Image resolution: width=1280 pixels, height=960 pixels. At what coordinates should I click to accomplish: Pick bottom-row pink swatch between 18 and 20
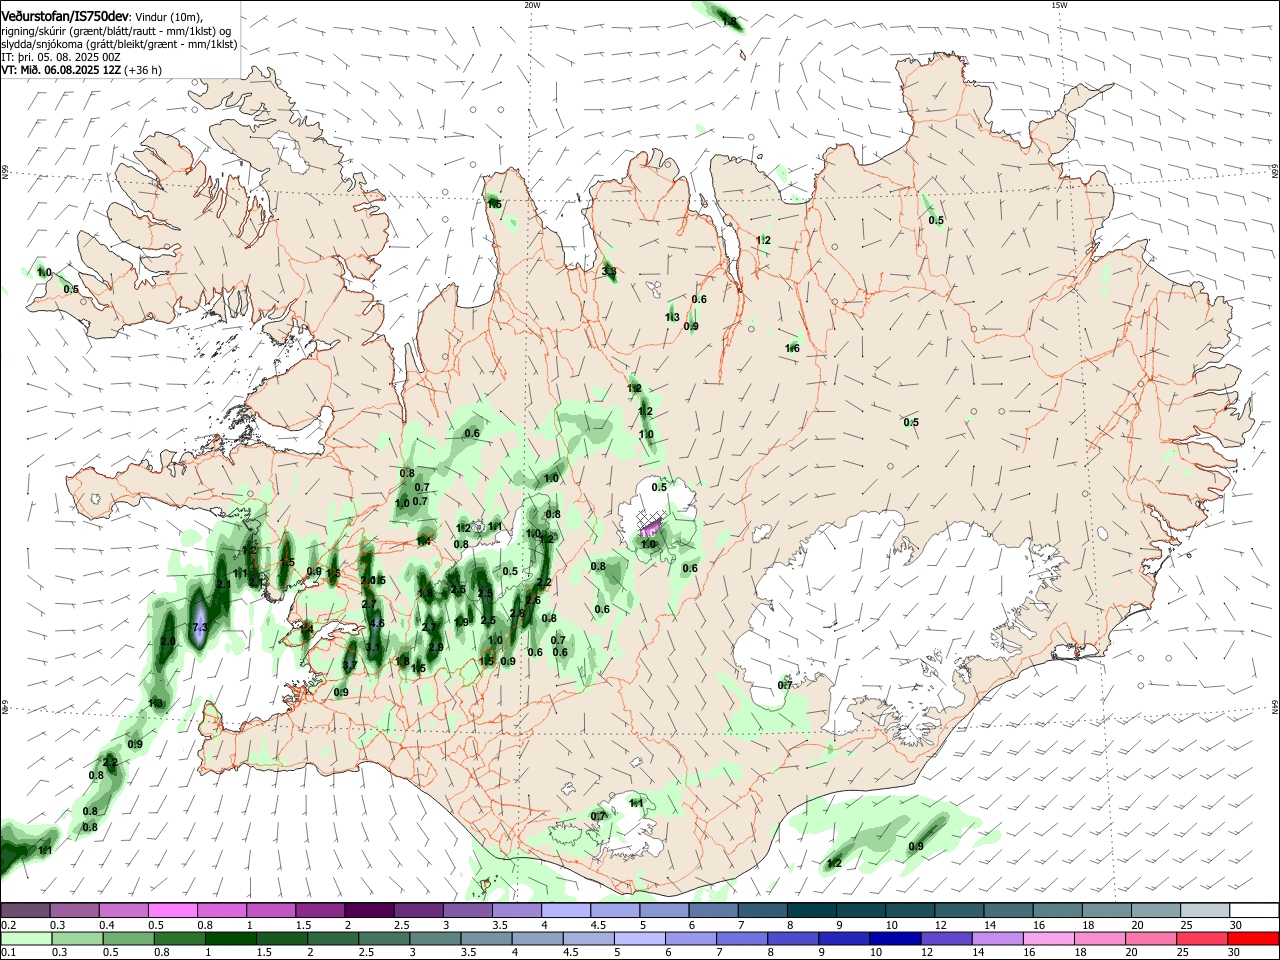click(x=1101, y=938)
